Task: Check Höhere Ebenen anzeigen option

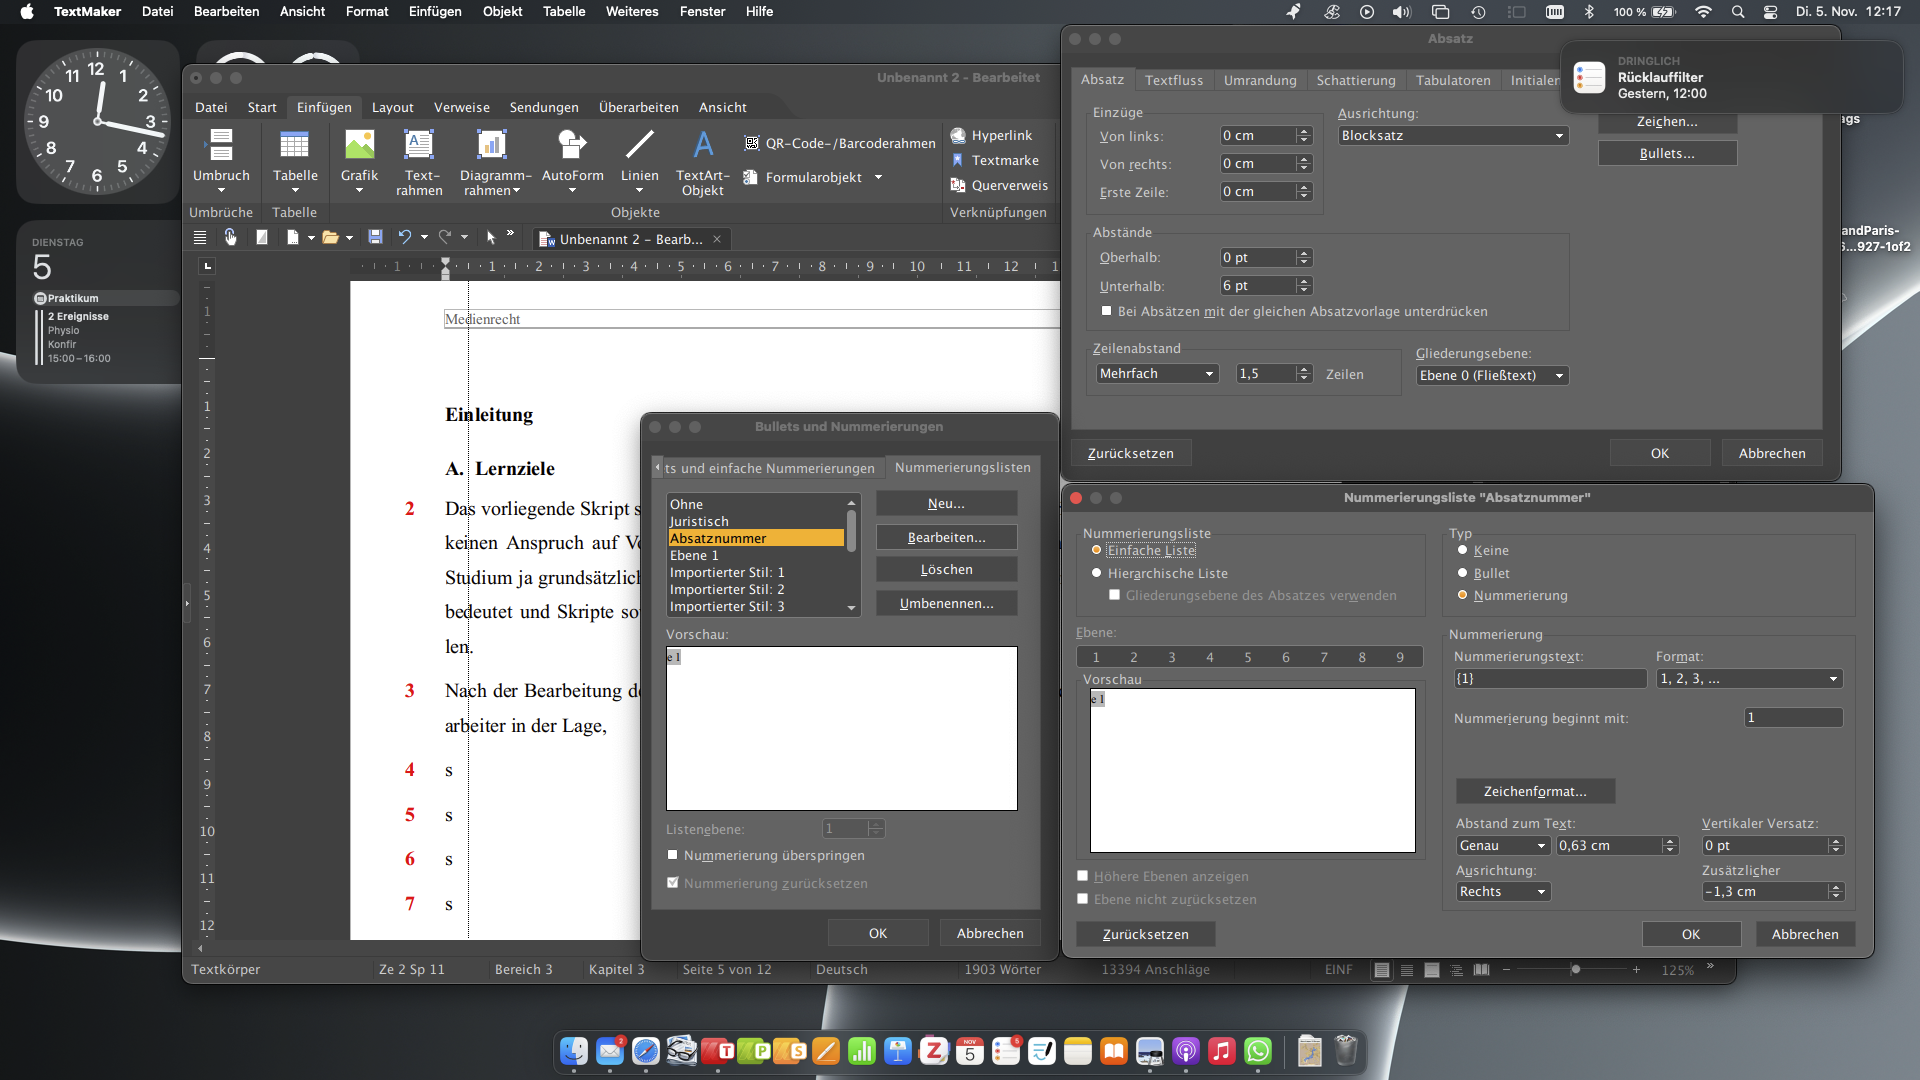Action: tap(1083, 876)
